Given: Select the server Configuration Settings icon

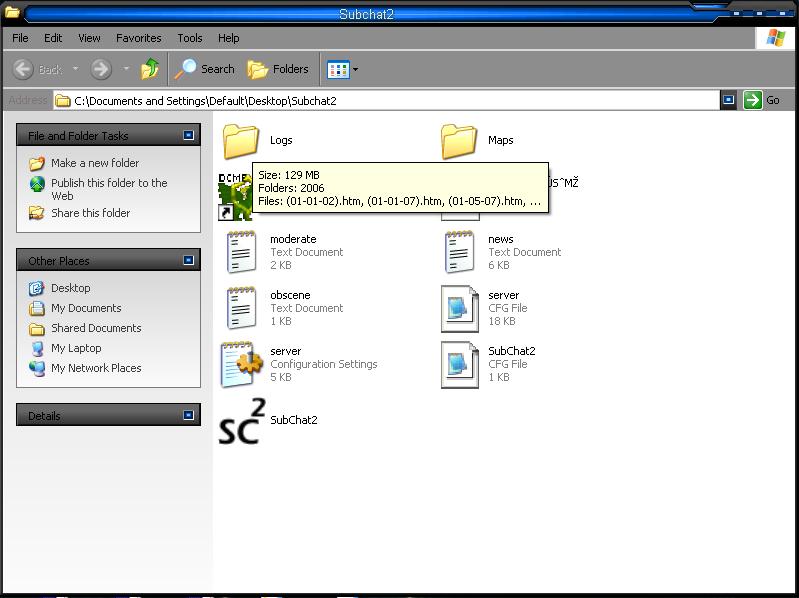Looking at the screenshot, I should pos(242,365).
